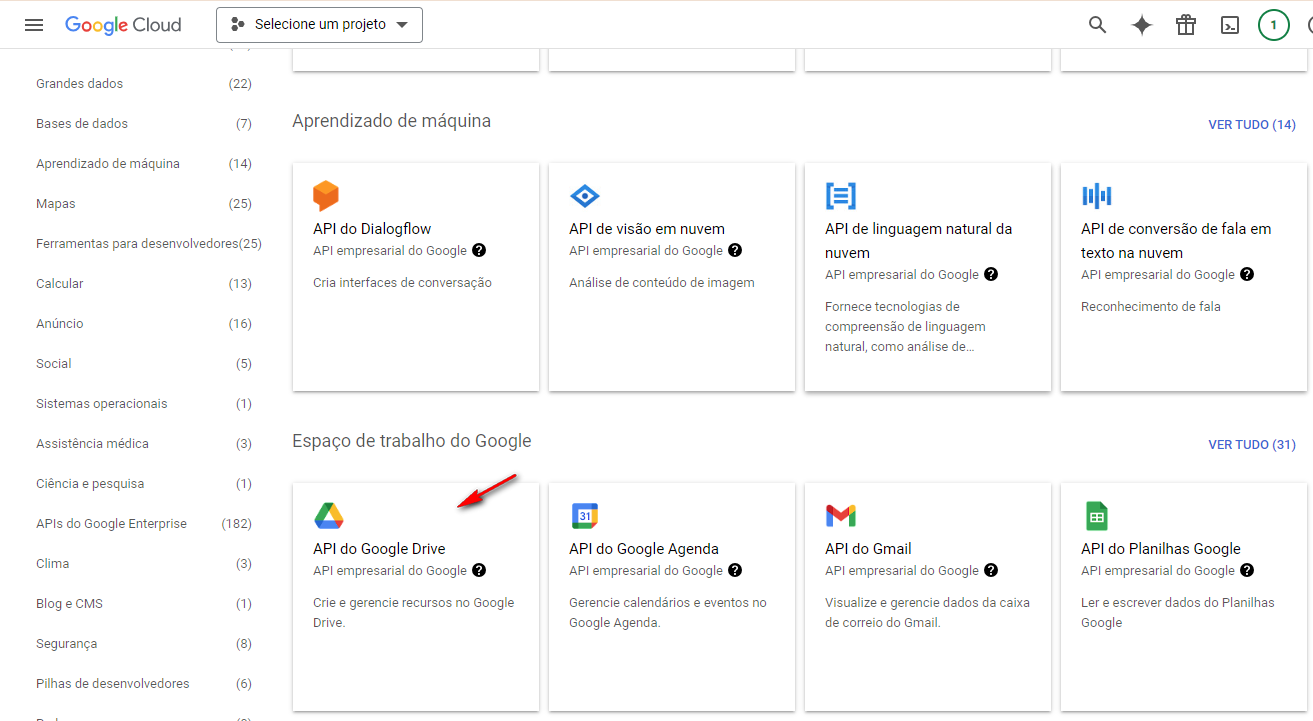Click help icon under API de linguagem natural

991,274
